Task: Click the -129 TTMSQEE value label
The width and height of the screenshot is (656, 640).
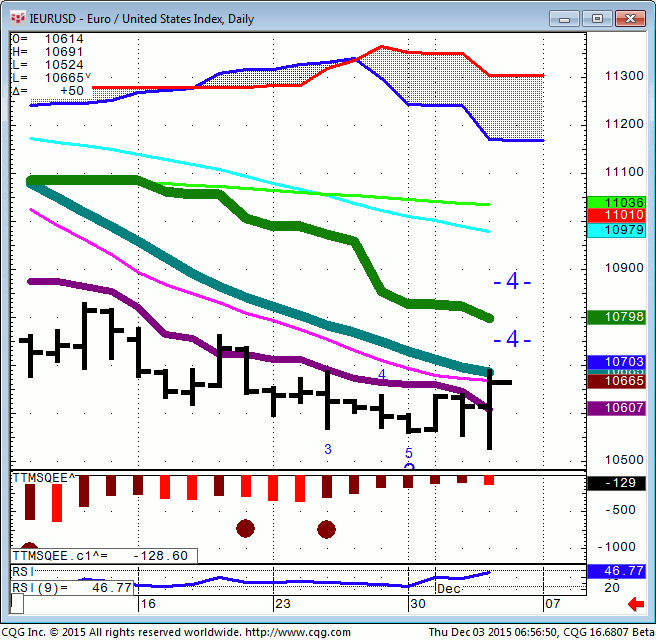Action: point(616,483)
